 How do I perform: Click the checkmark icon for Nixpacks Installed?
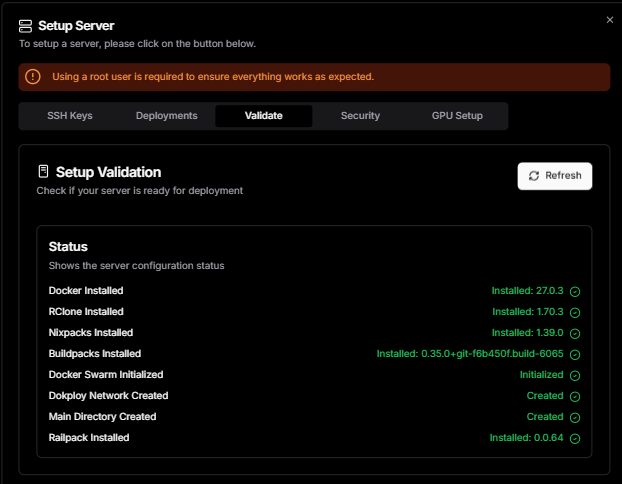point(575,333)
